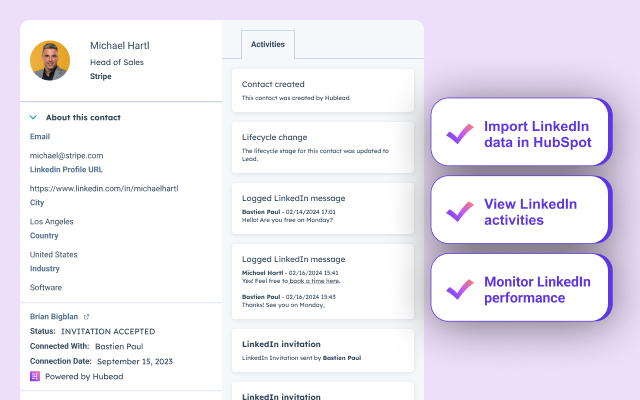This screenshot has height=400, width=640.
Task: Click the external link icon beside Brian Bigblan
Action: (x=86, y=316)
